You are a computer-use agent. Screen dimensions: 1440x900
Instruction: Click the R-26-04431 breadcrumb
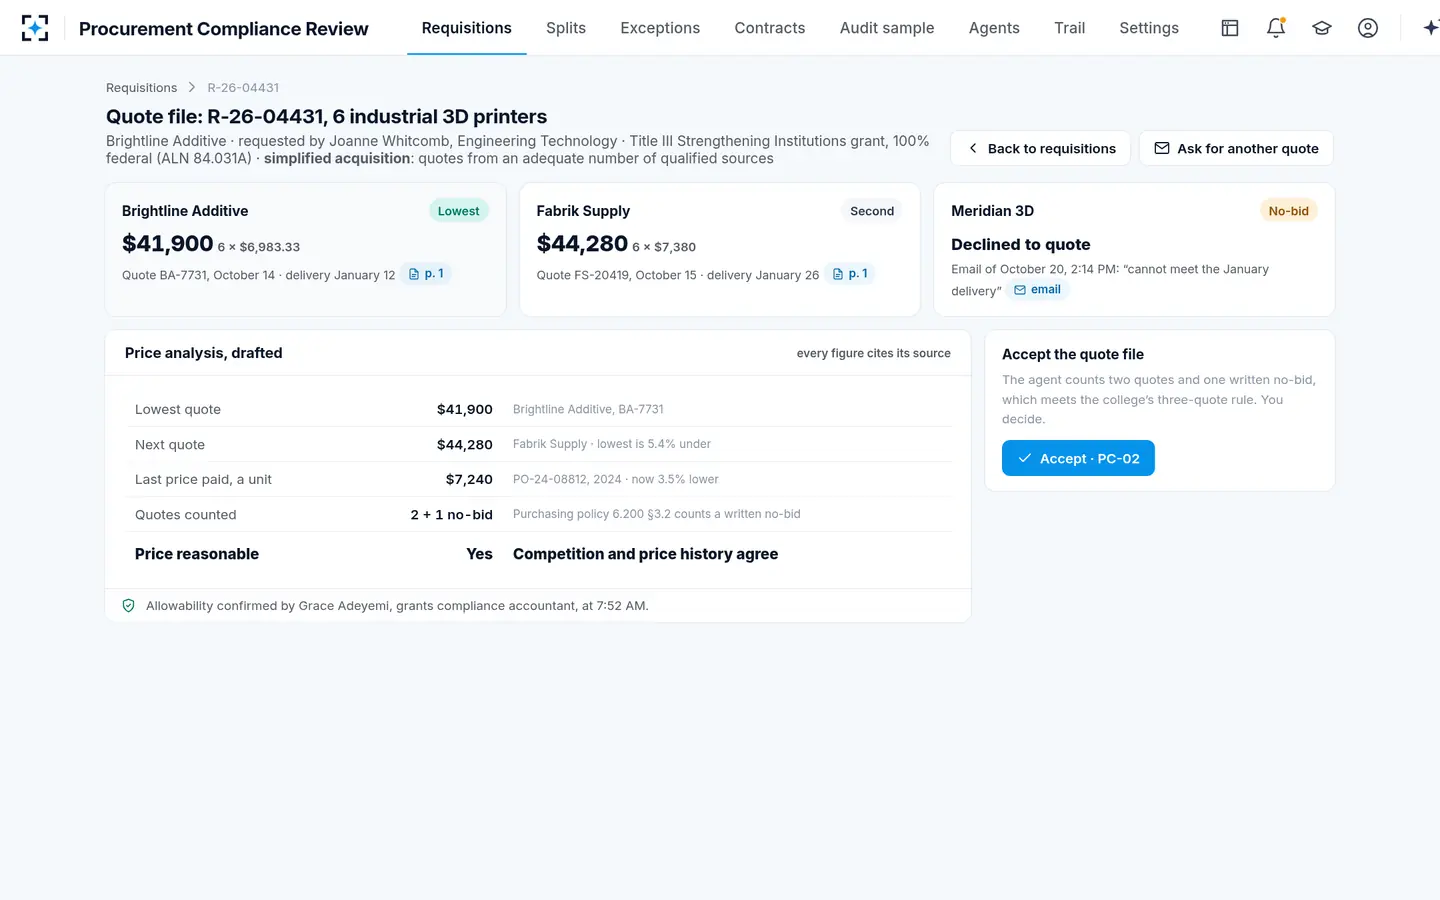pos(243,88)
